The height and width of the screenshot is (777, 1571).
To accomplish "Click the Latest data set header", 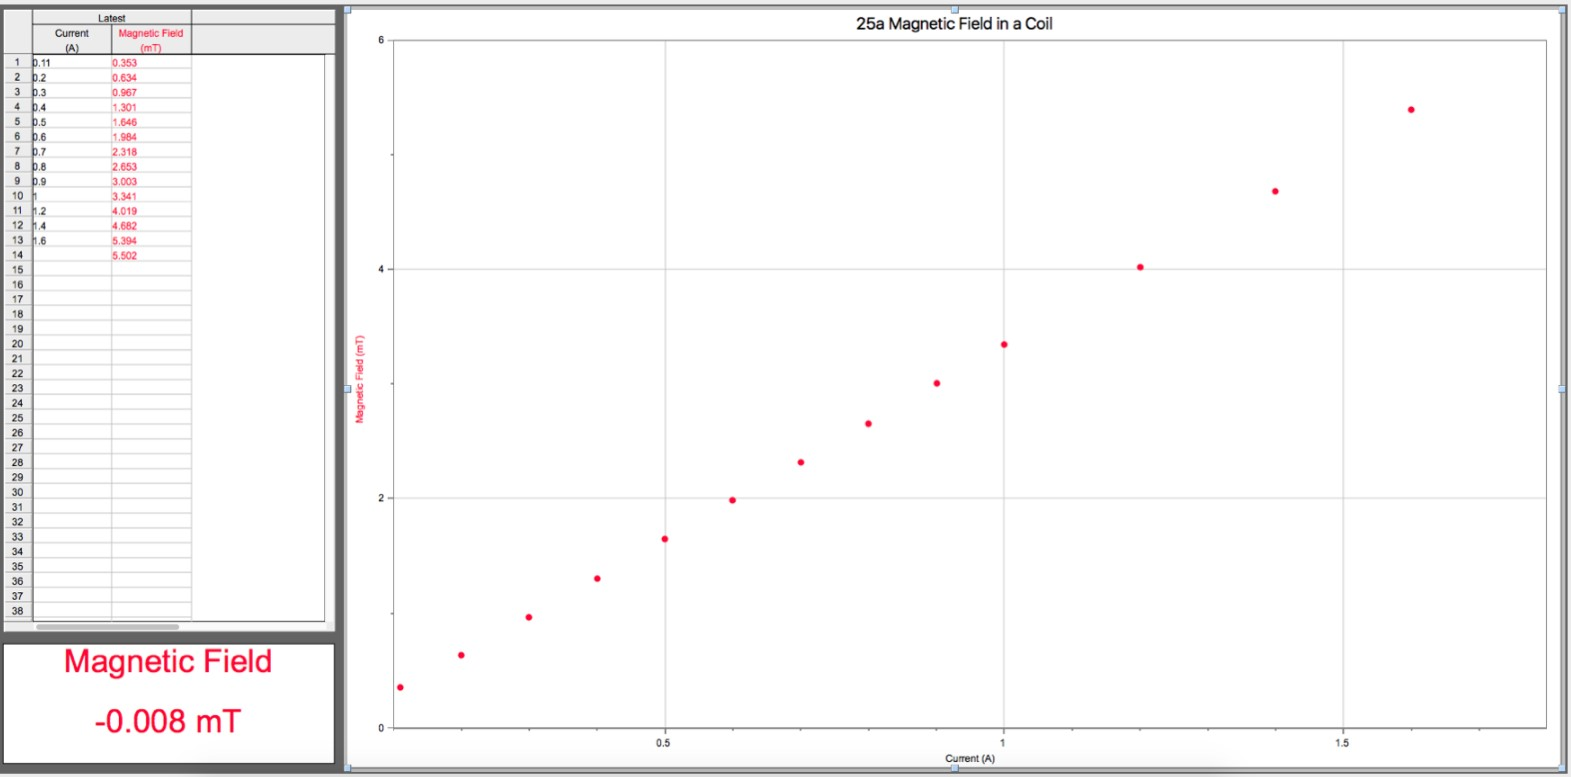I will 112,18.
